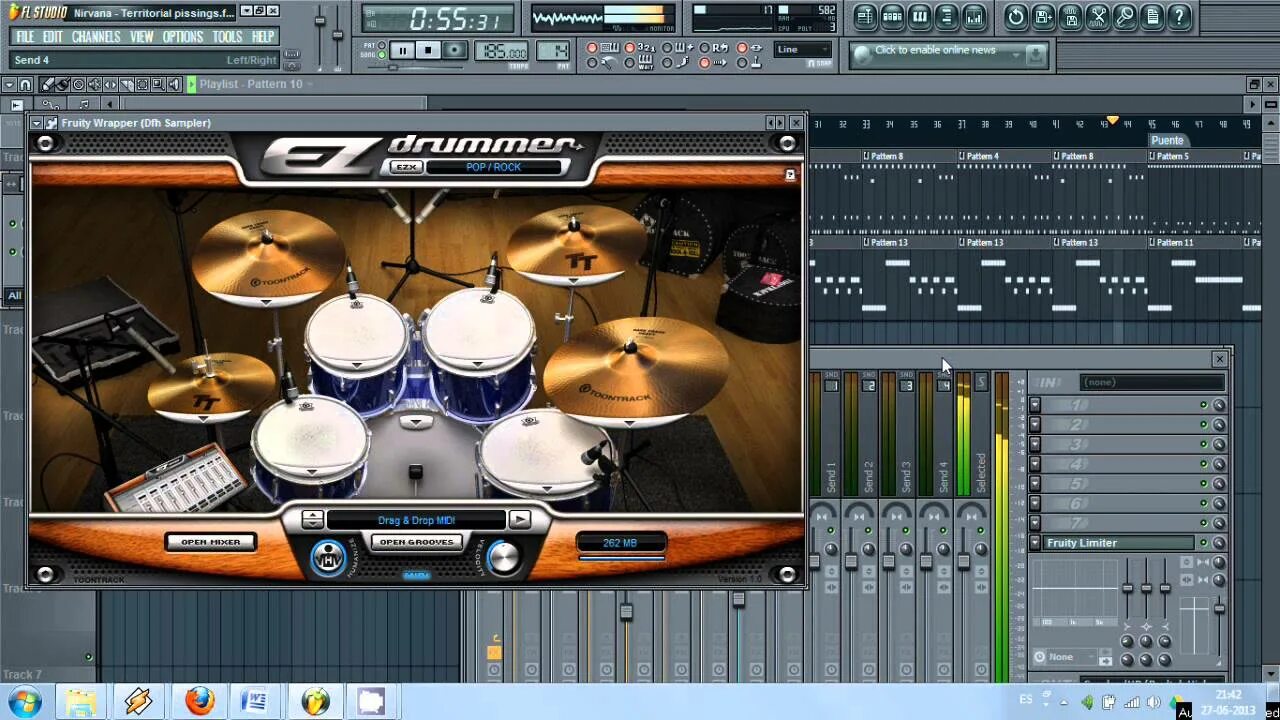The height and width of the screenshot is (720, 1280).
Task: Select the speaker playback tool in playlist
Action: click(174, 85)
